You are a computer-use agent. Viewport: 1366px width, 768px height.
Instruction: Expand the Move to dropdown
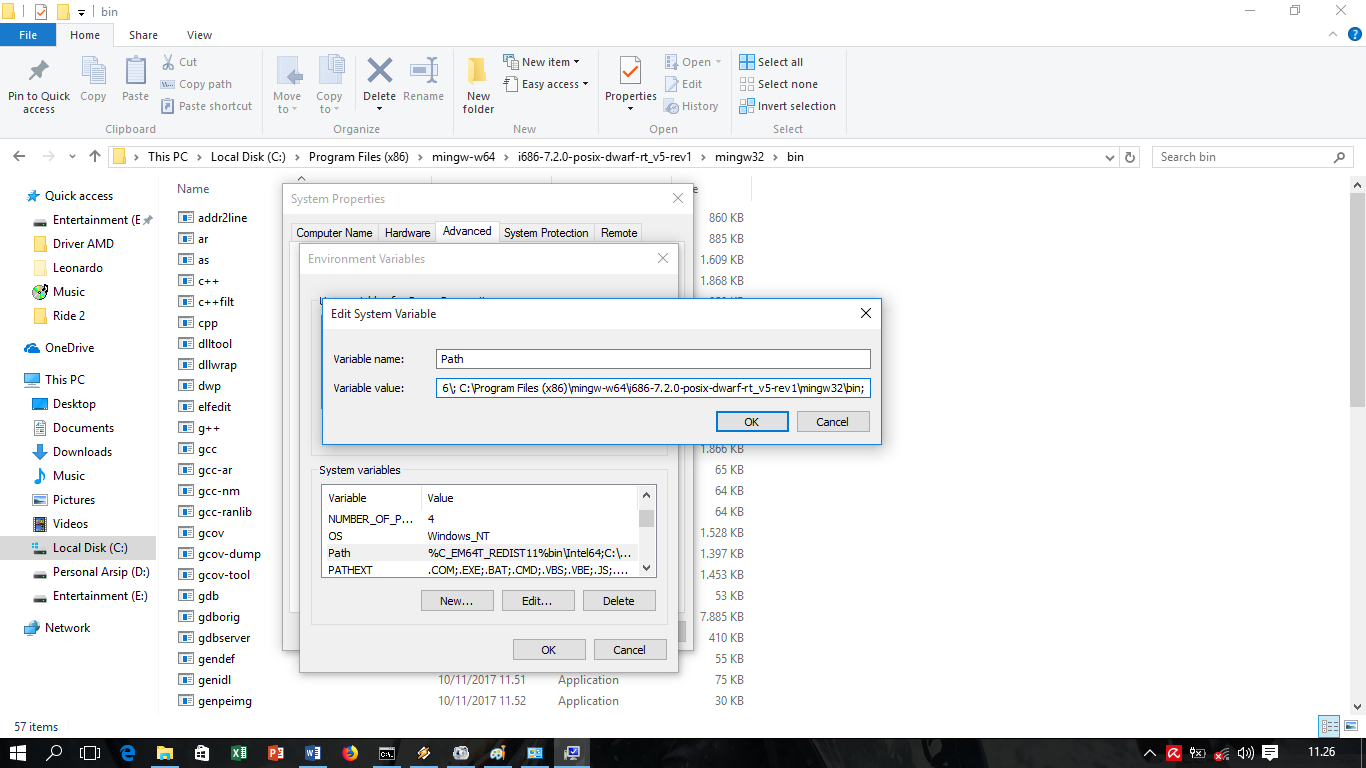287,83
